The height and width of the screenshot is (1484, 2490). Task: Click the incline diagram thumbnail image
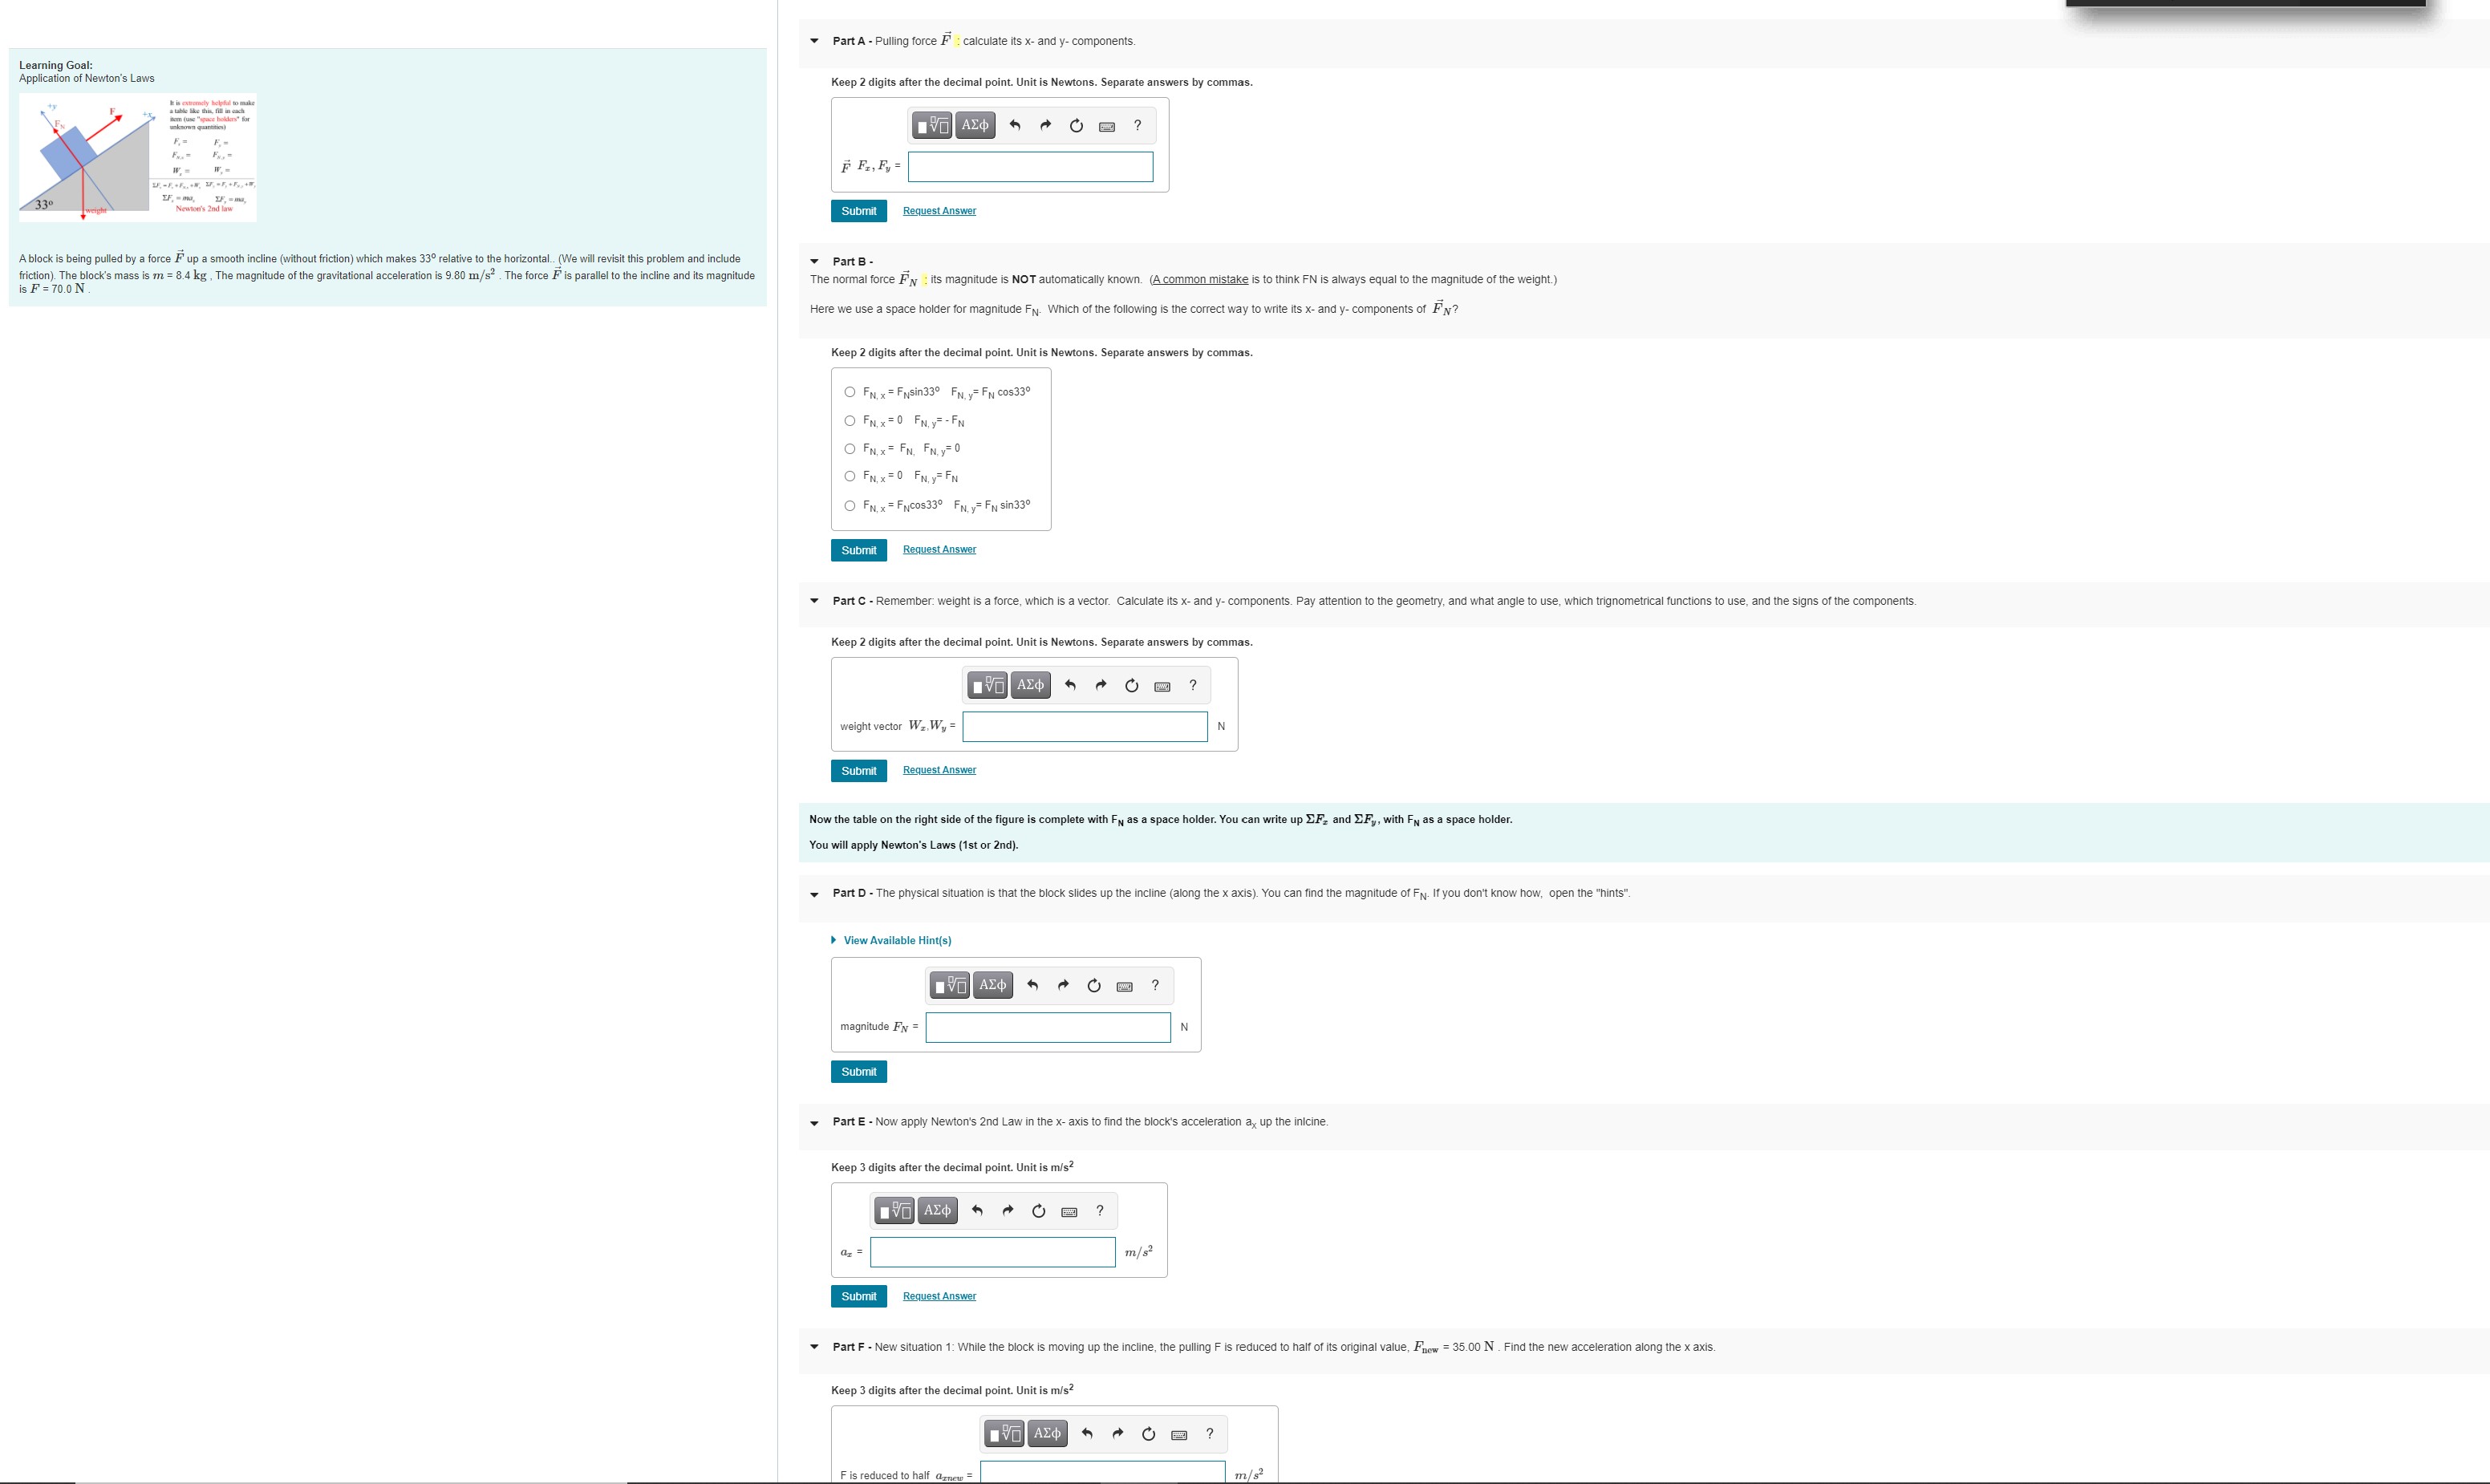[x=137, y=157]
